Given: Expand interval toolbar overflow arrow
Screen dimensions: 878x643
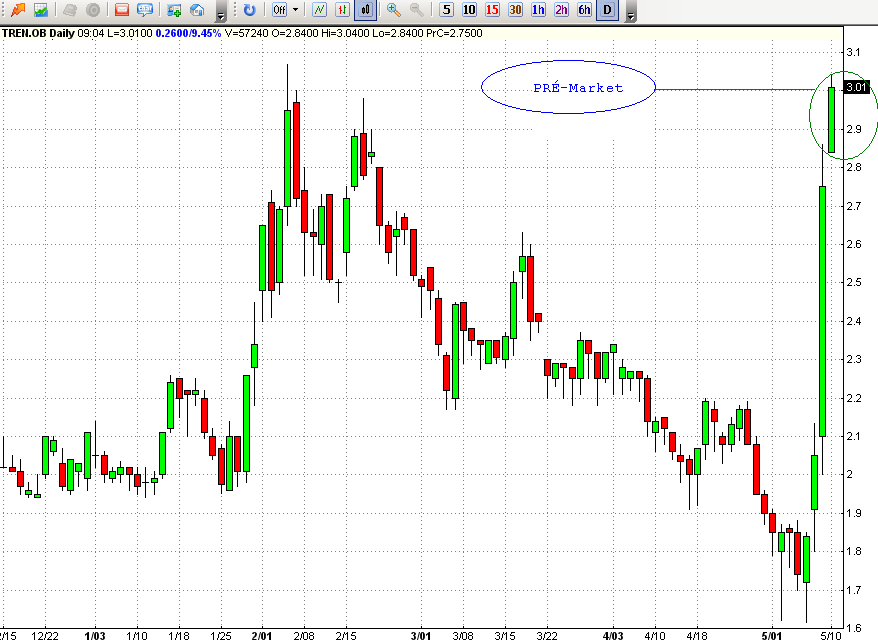Looking at the screenshot, I should pyautogui.click(x=631, y=12).
